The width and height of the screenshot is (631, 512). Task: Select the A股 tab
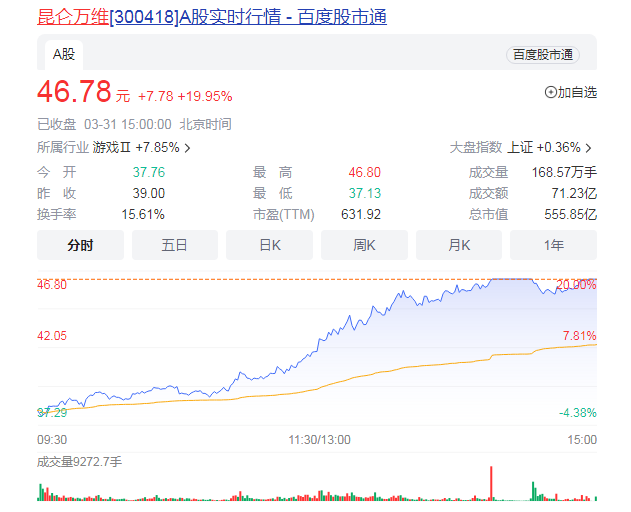pyautogui.click(x=64, y=54)
